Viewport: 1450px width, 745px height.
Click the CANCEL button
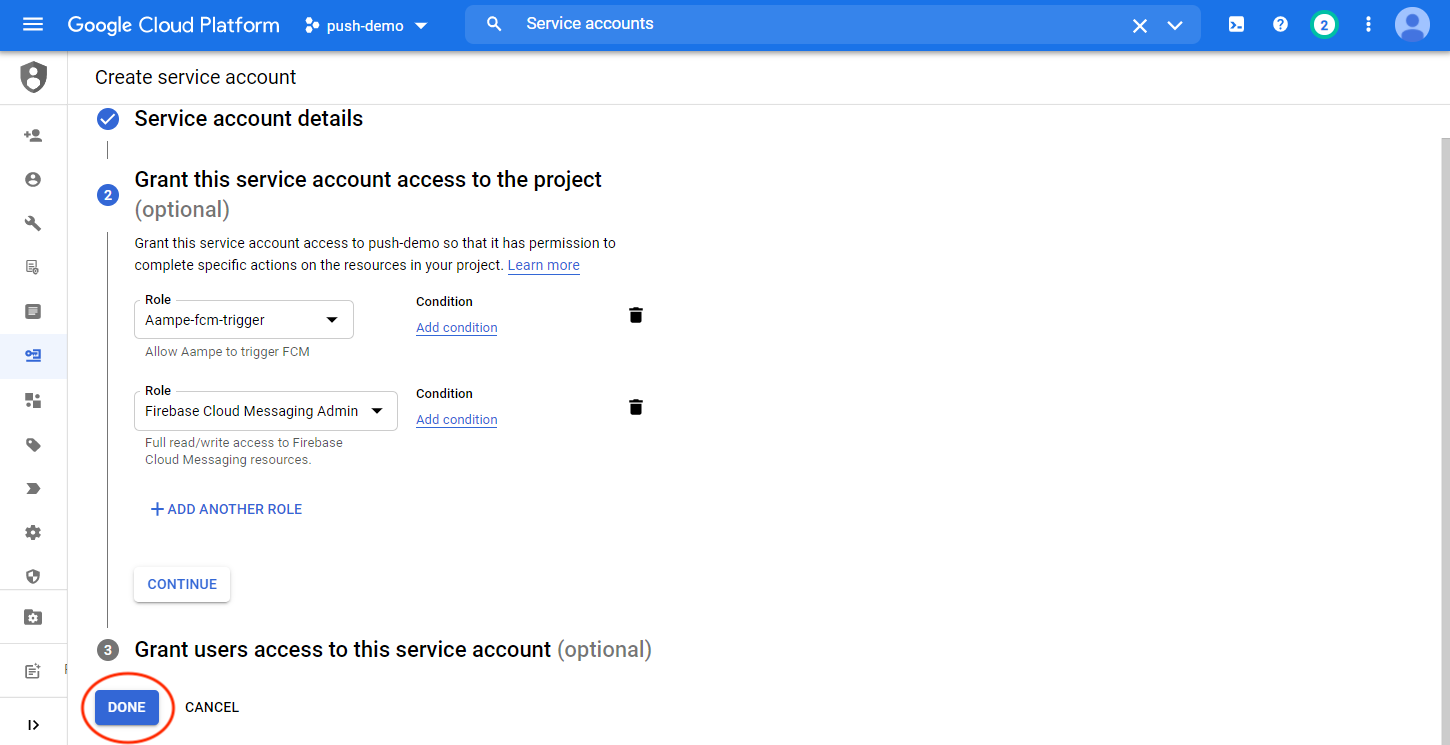point(212,707)
